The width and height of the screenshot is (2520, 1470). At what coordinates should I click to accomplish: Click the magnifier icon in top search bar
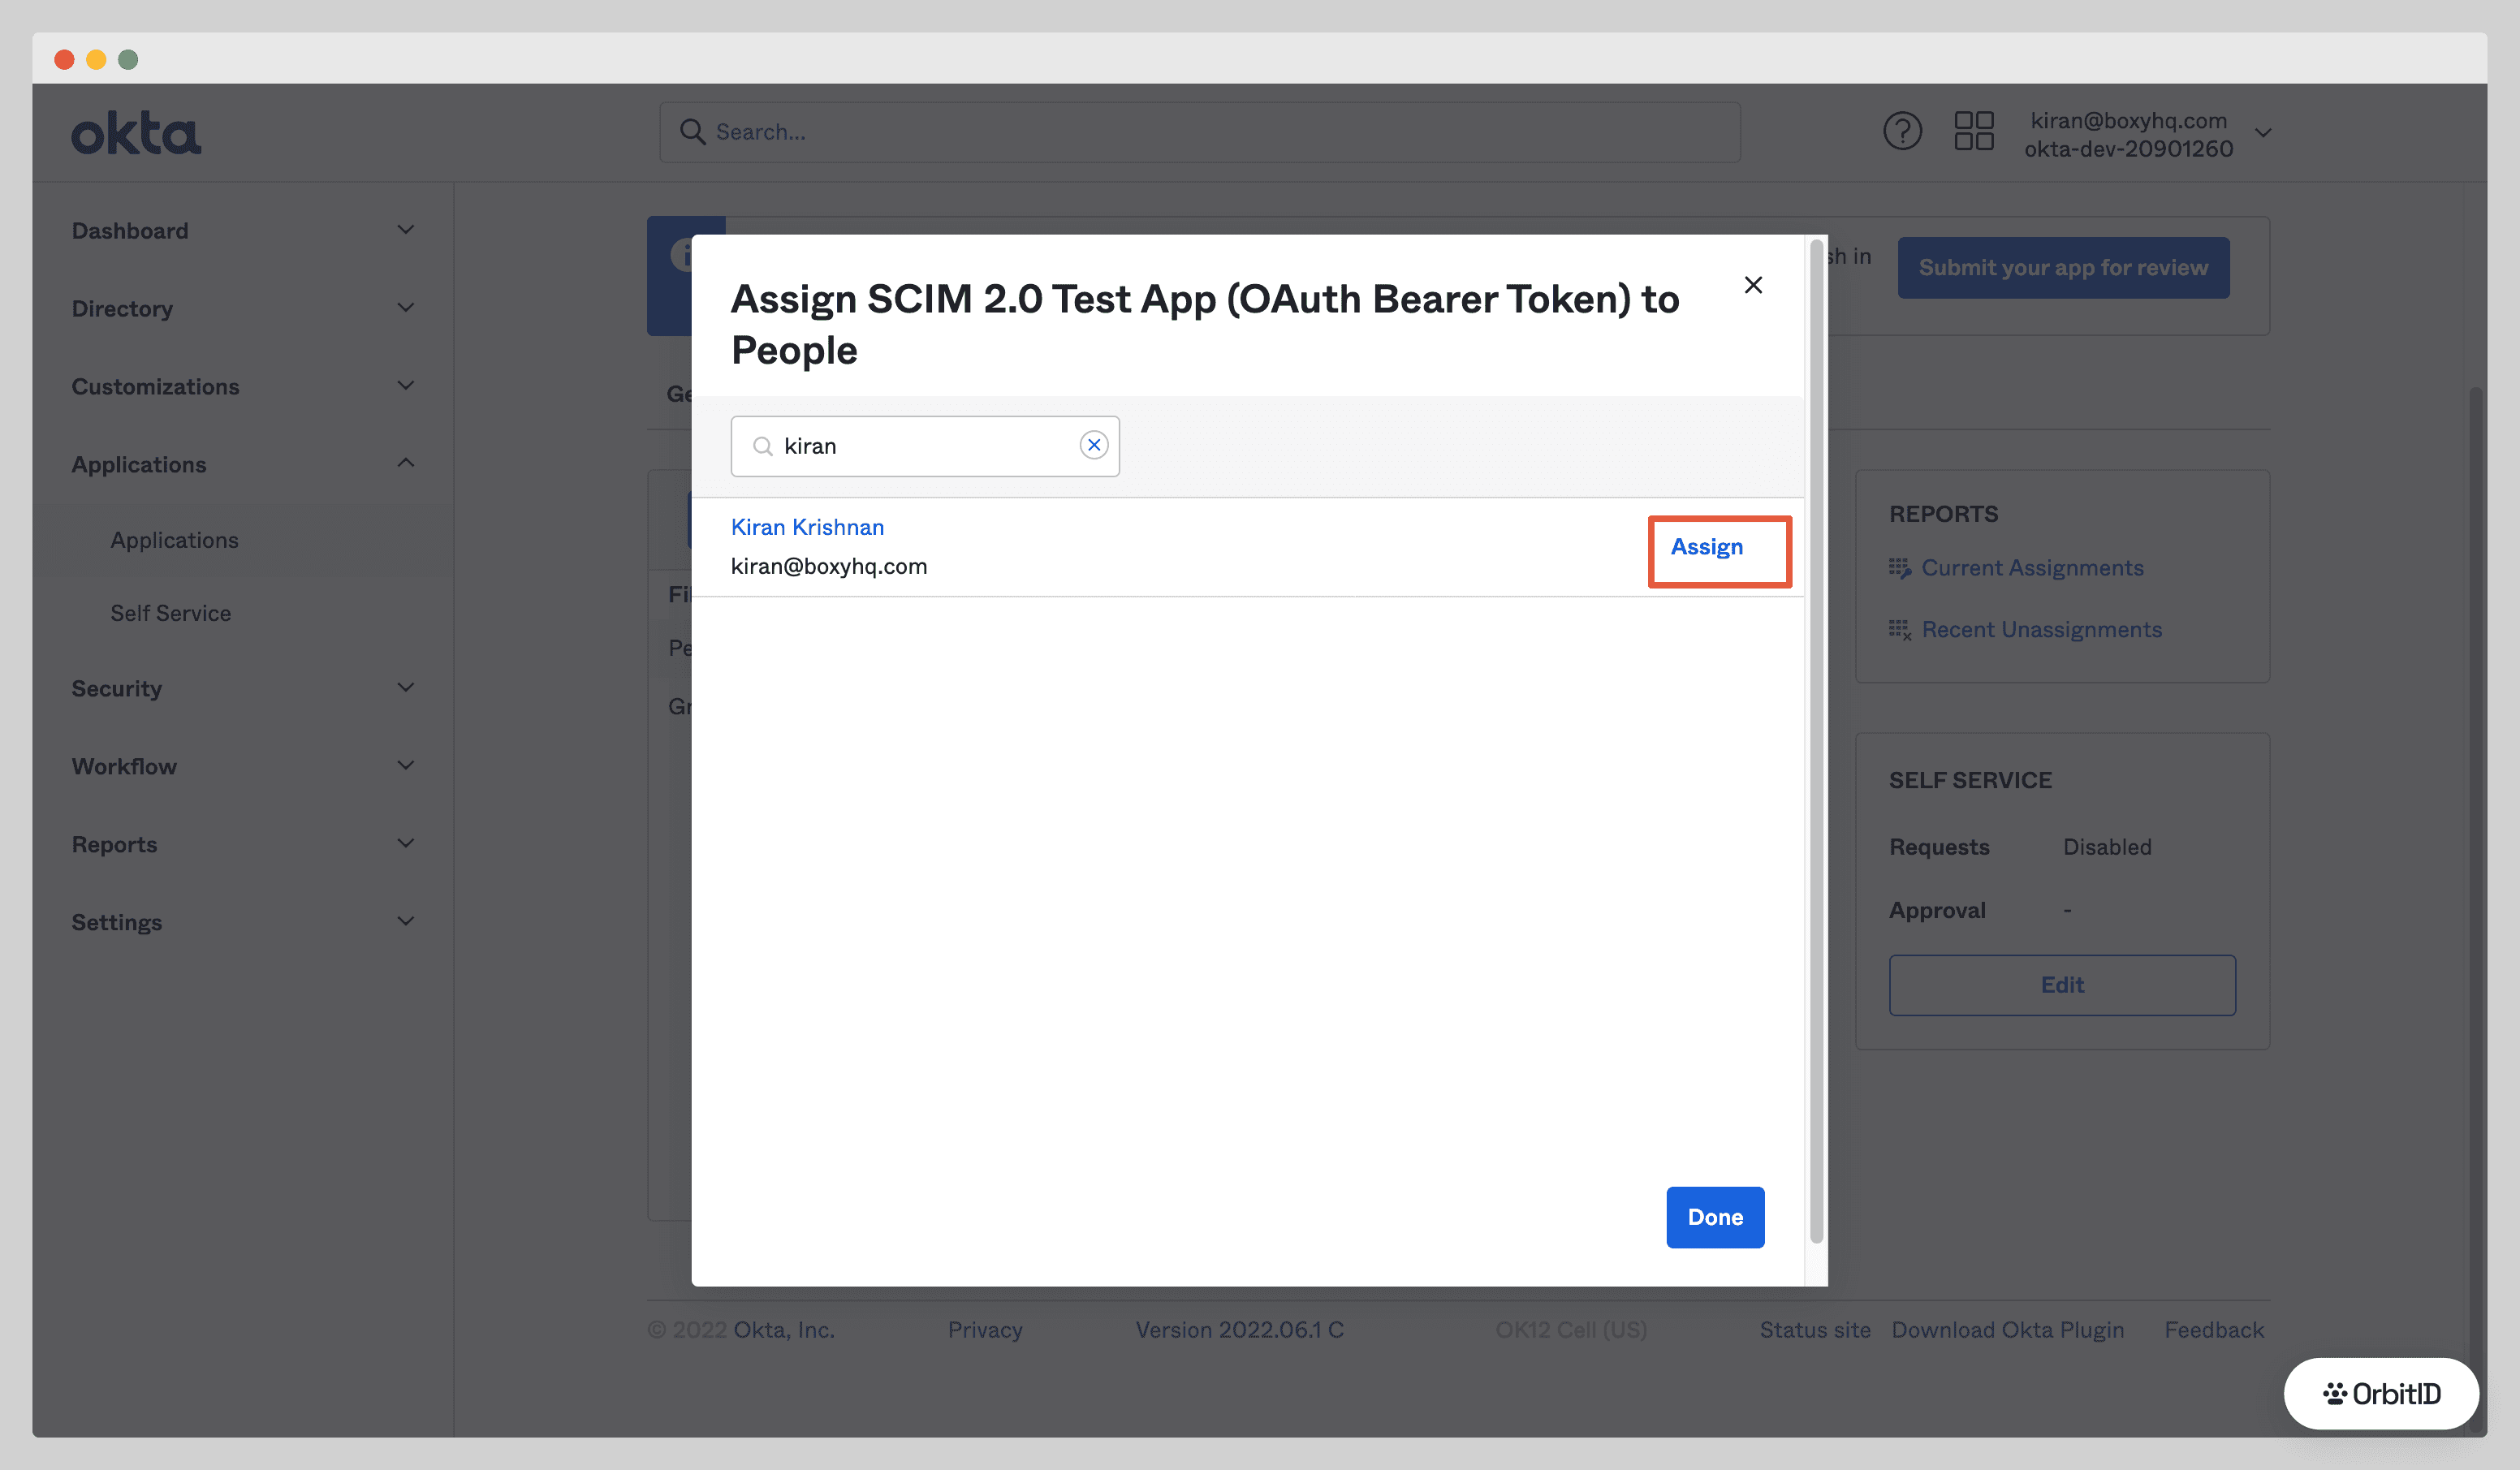(692, 132)
